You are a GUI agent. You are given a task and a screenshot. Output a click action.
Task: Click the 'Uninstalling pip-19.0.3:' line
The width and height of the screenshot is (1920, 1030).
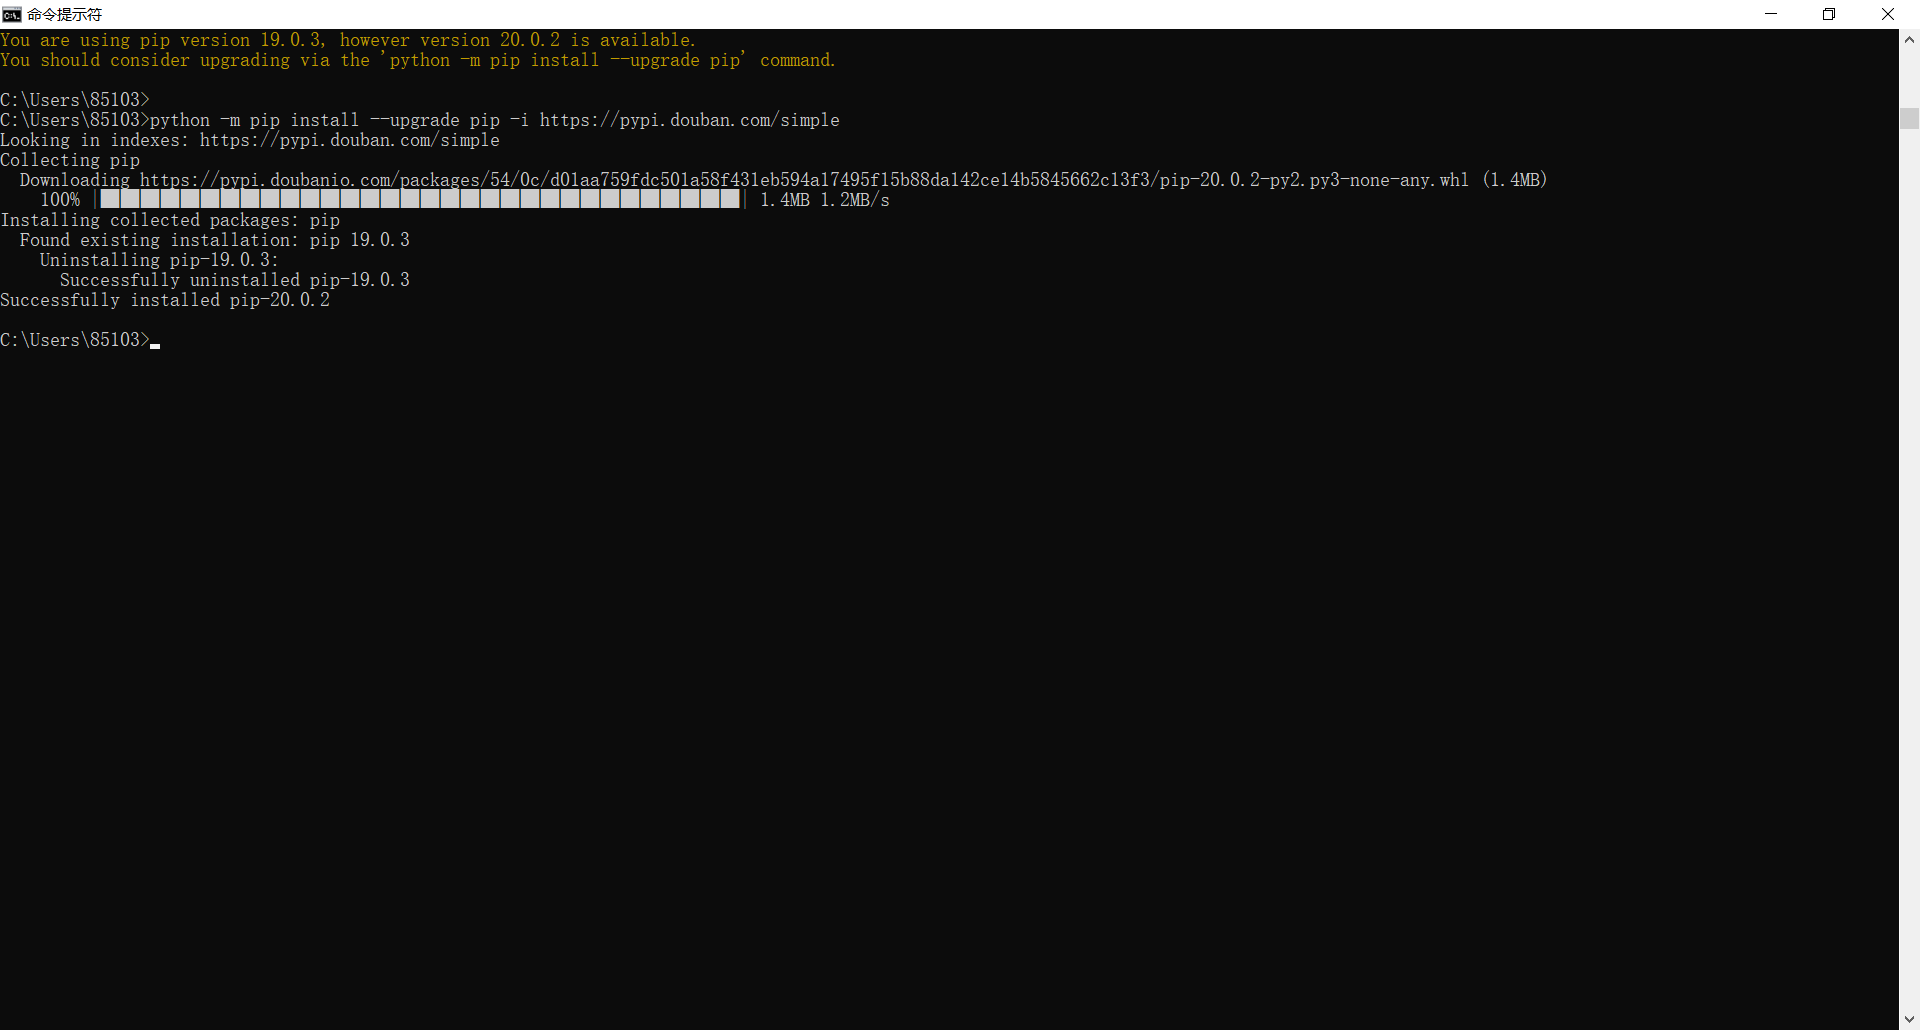[x=160, y=260]
